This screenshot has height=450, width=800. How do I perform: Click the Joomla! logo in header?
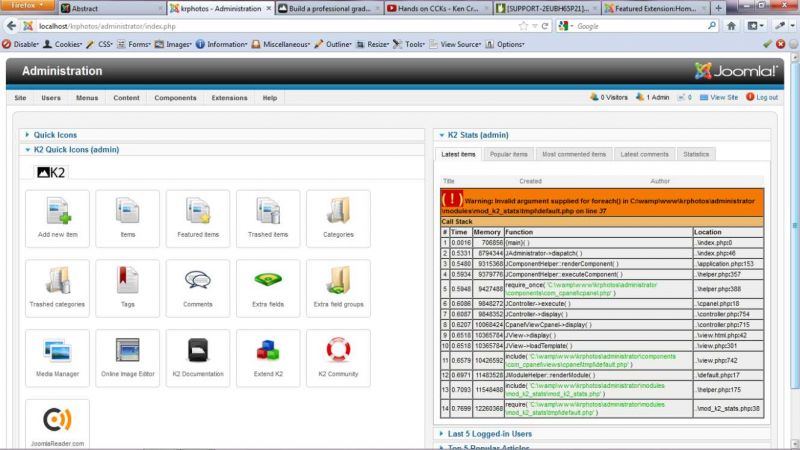coord(735,71)
